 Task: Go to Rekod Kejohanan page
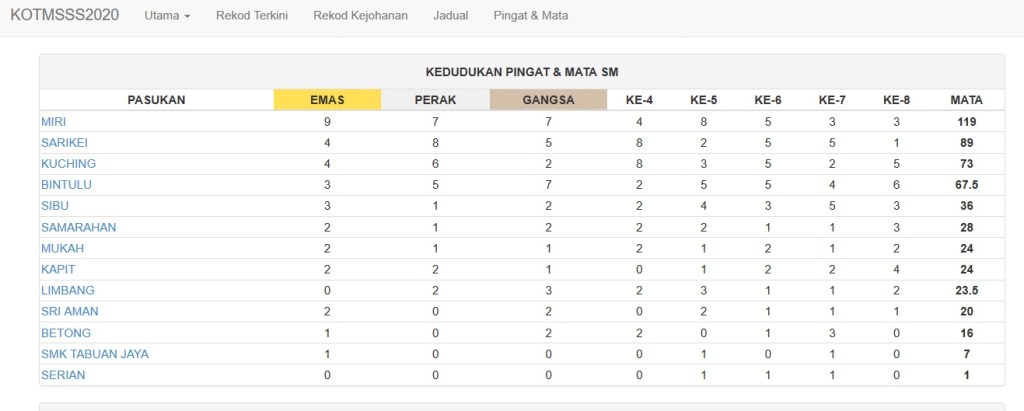pyautogui.click(x=360, y=16)
